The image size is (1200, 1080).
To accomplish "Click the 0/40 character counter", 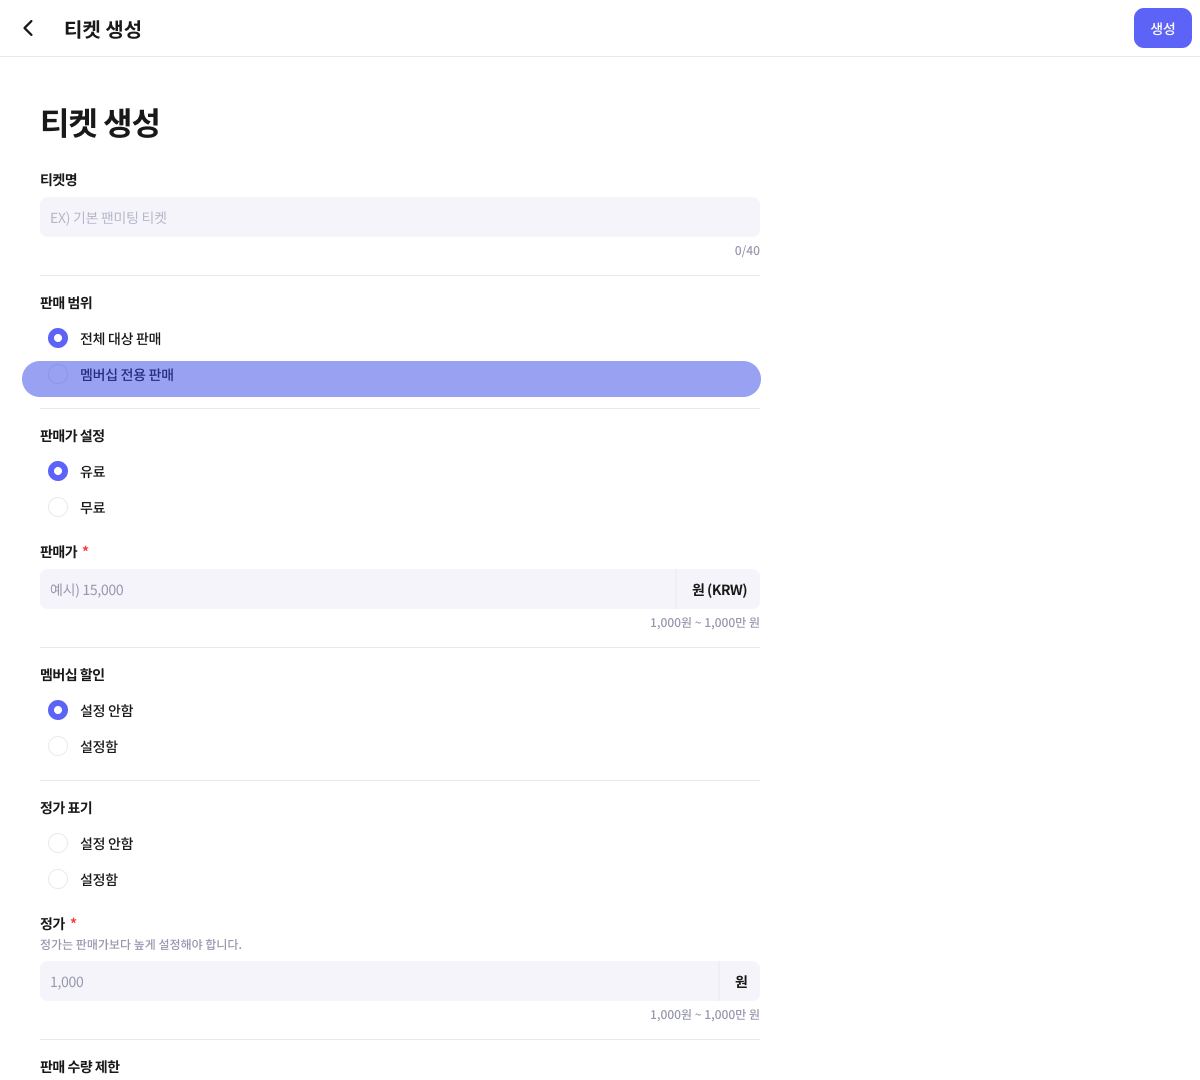I will click(747, 251).
